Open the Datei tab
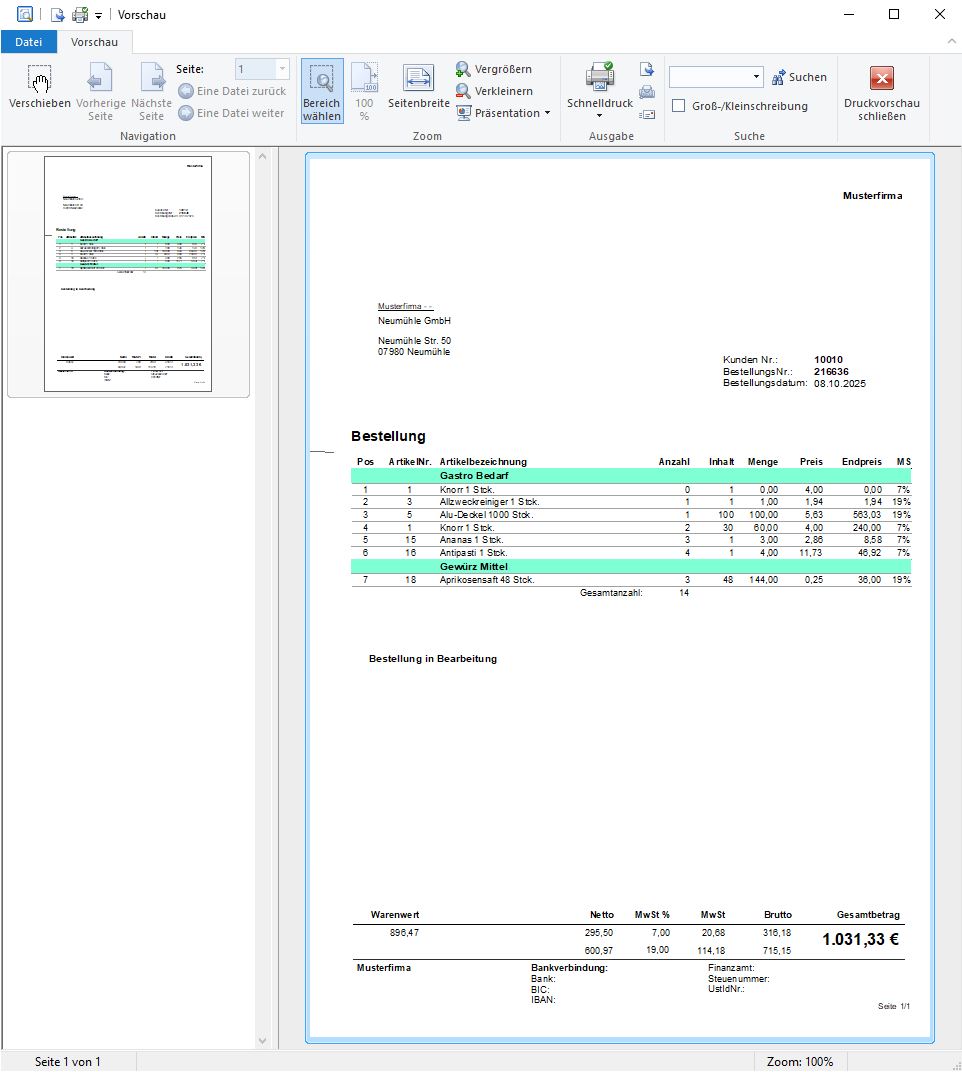Viewport: 962px width, 1072px height. point(29,42)
